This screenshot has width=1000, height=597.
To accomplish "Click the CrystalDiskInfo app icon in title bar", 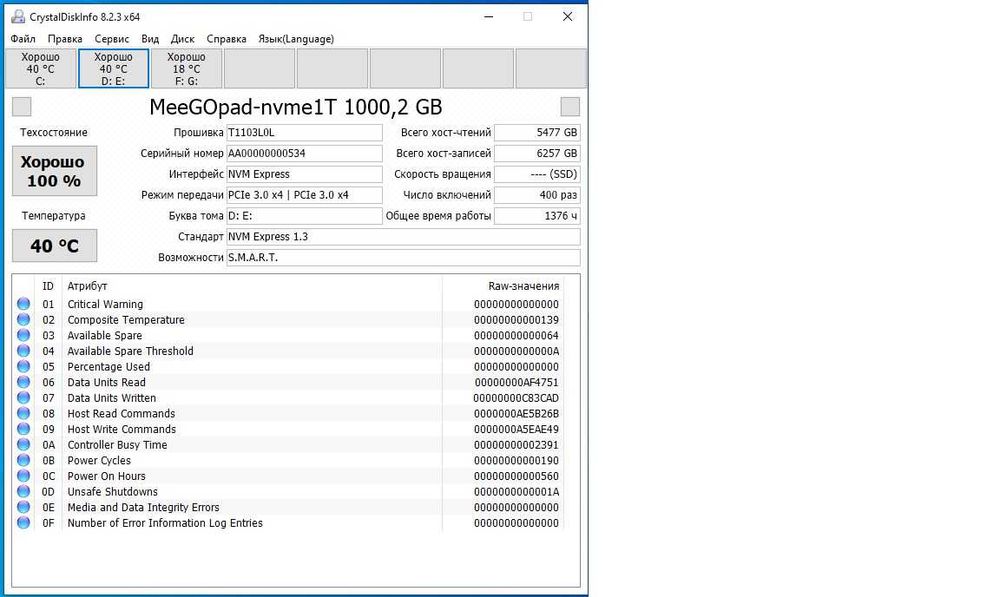I will pos(18,17).
